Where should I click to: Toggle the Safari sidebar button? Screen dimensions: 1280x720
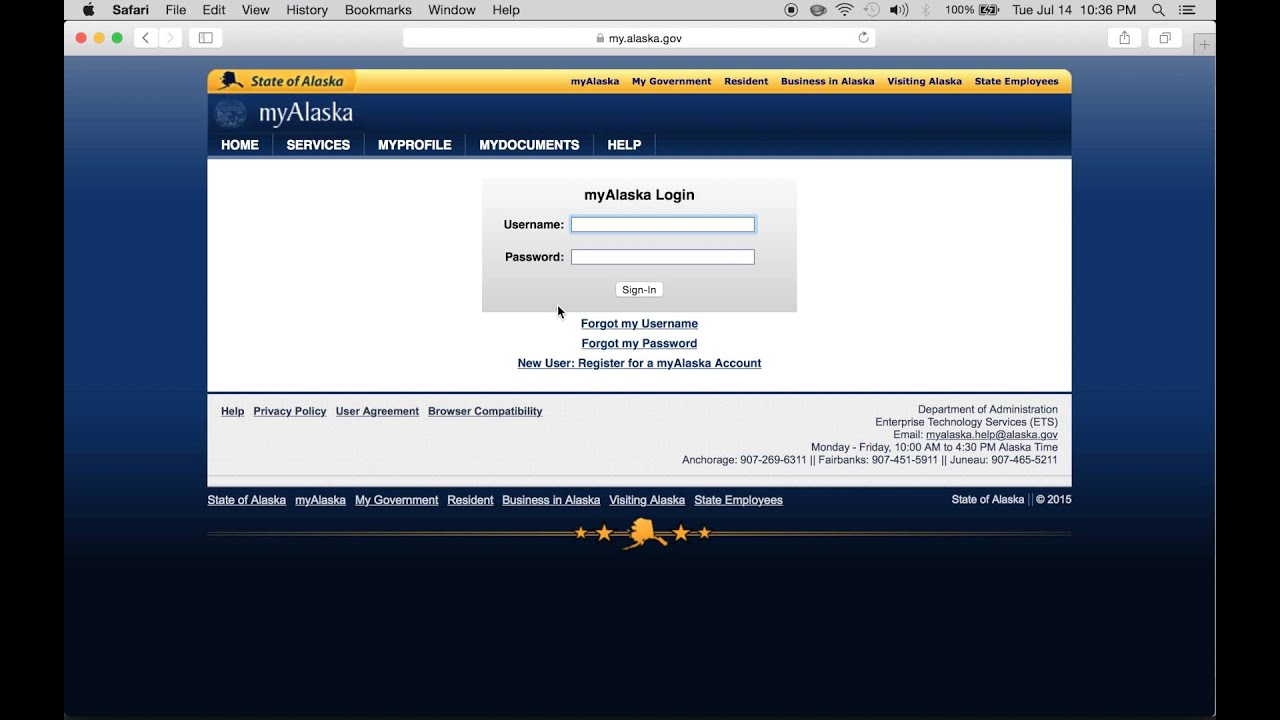tap(205, 38)
